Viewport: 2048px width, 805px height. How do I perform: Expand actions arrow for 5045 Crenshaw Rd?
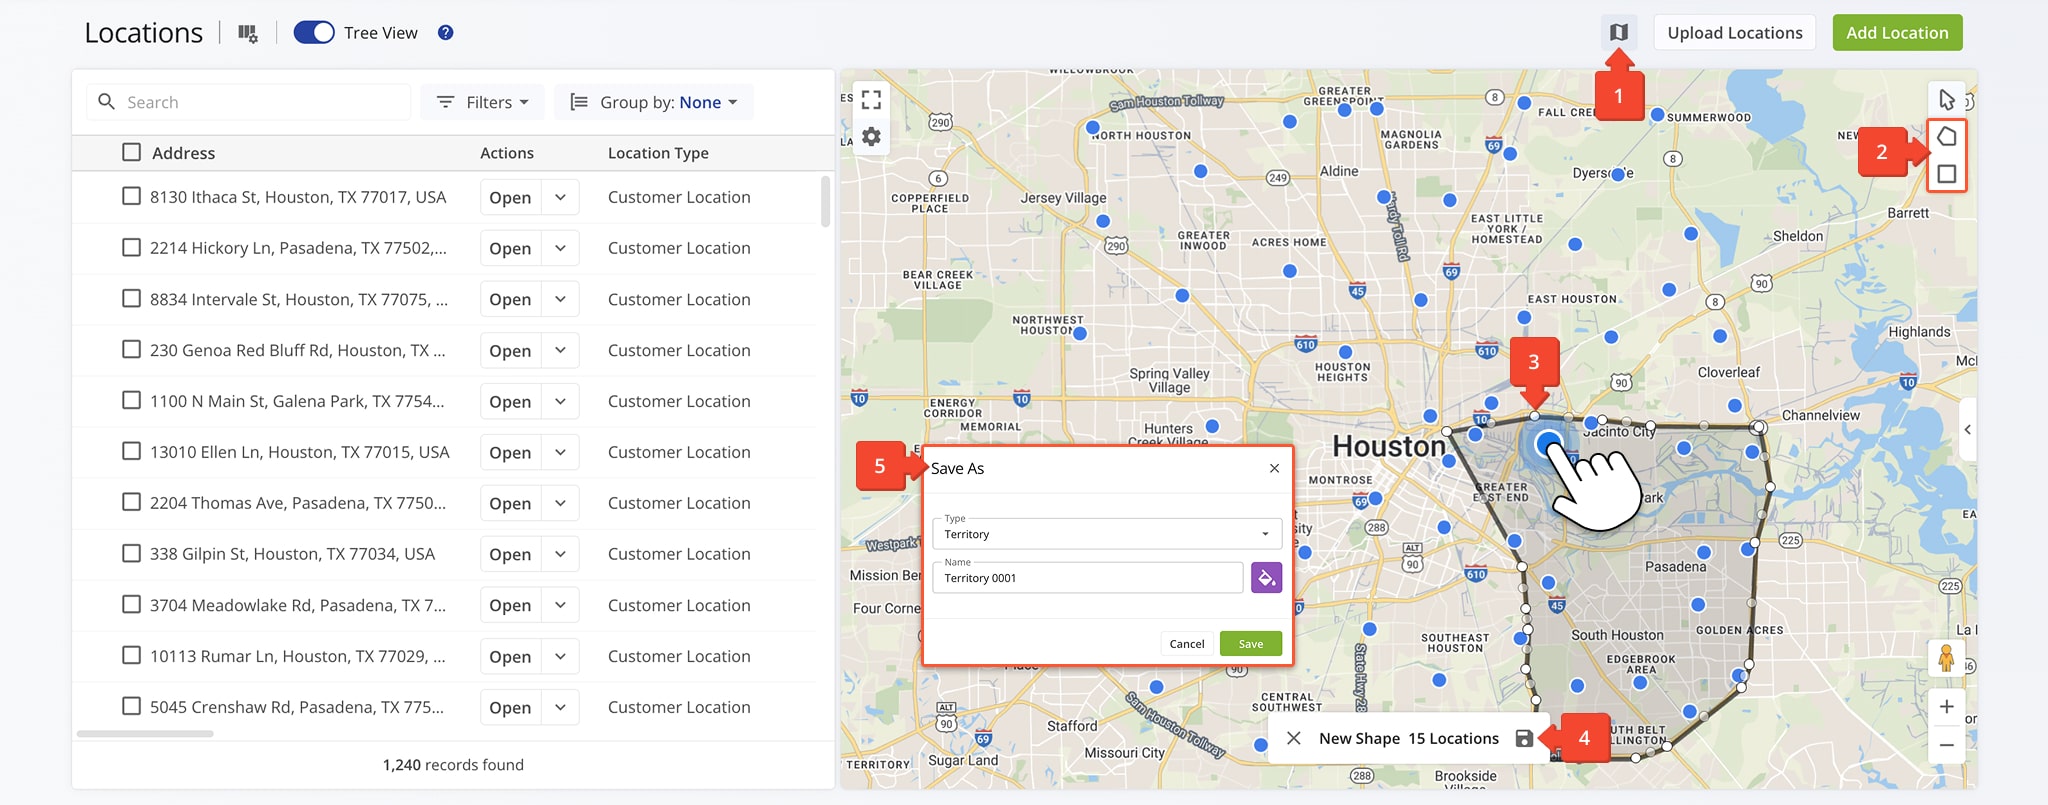pyautogui.click(x=560, y=707)
